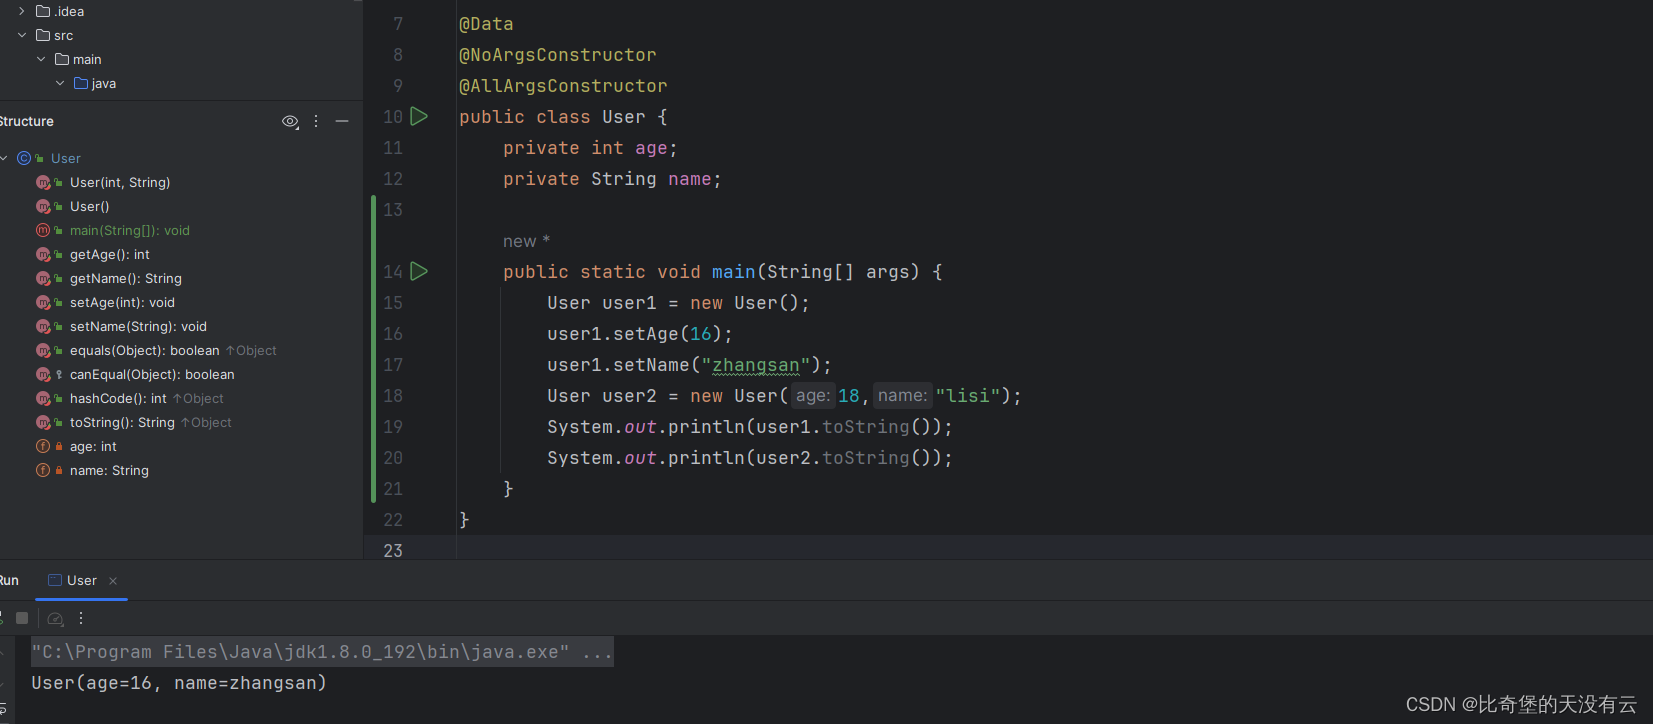Stop the running User process
Image resolution: width=1653 pixels, height=724 pixels.
(22, 618)
